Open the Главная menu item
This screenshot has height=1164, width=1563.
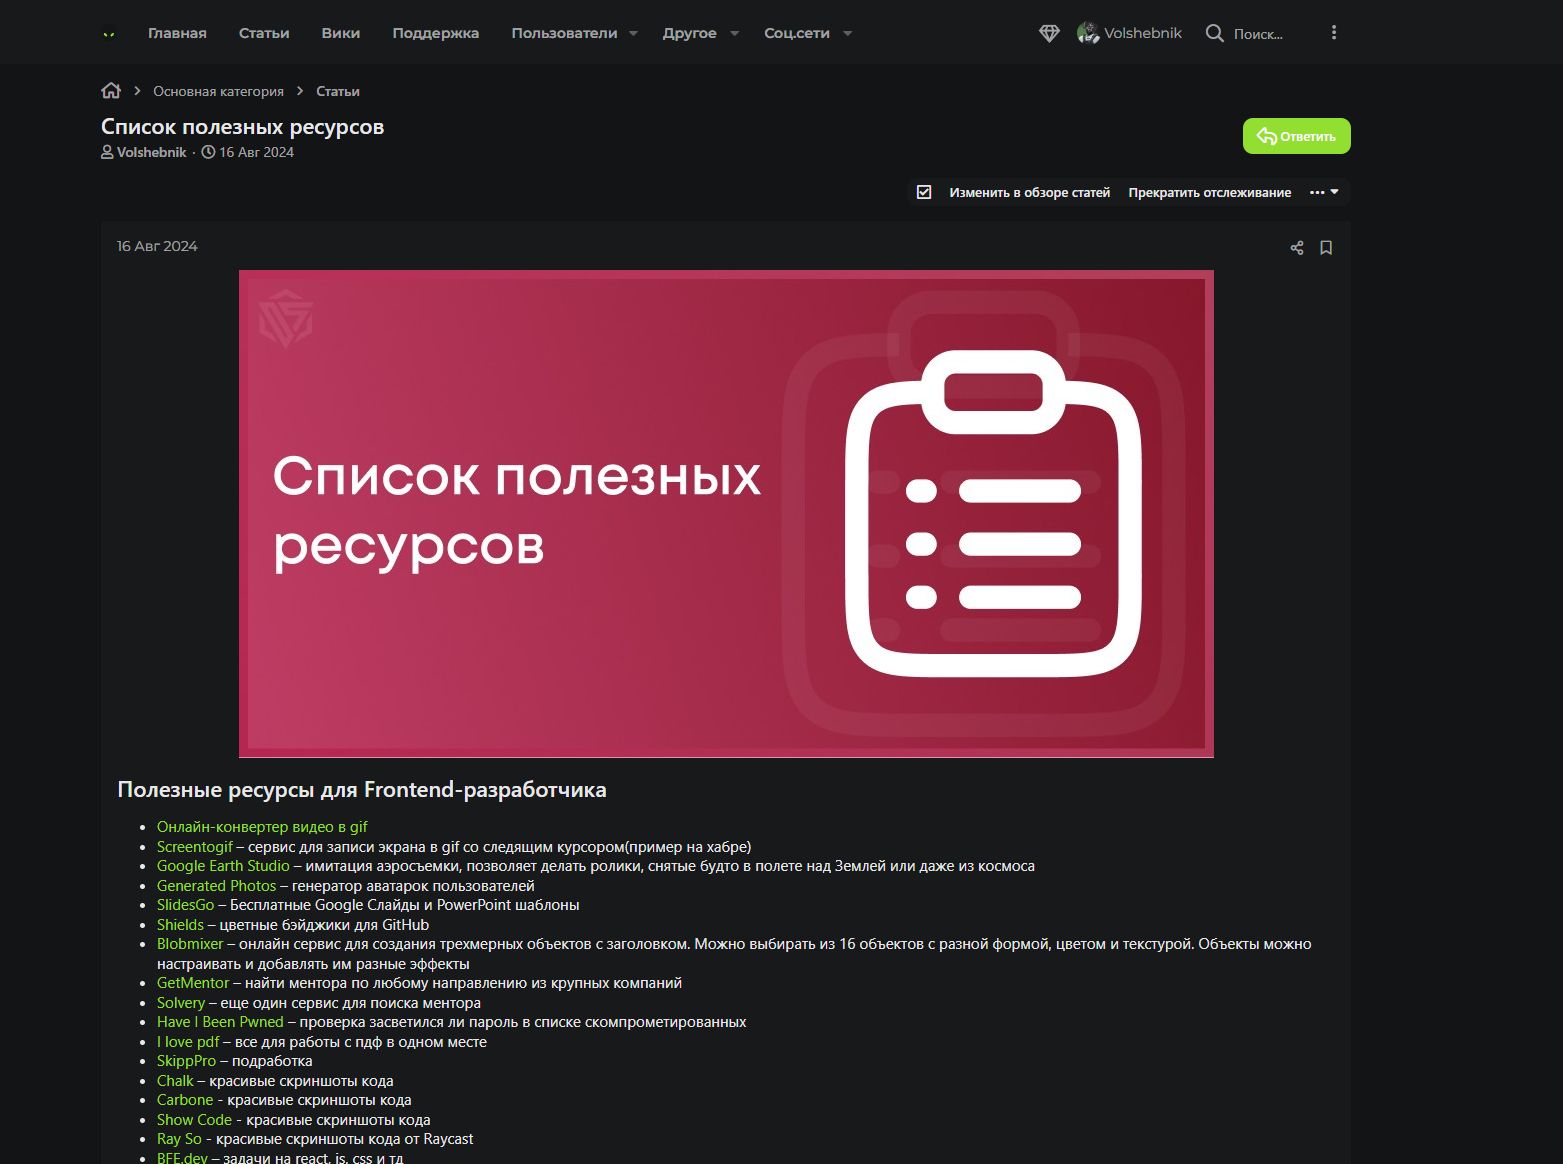tap(177, 33)
